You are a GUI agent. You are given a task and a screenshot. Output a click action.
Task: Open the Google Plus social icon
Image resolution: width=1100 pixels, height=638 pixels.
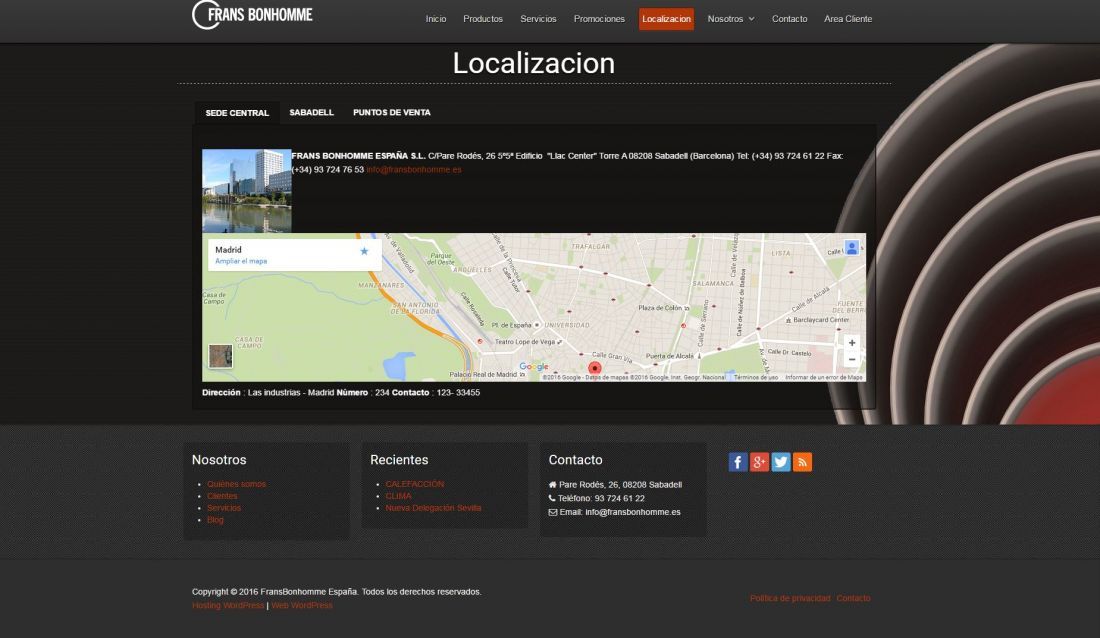[x=759, y=462]
